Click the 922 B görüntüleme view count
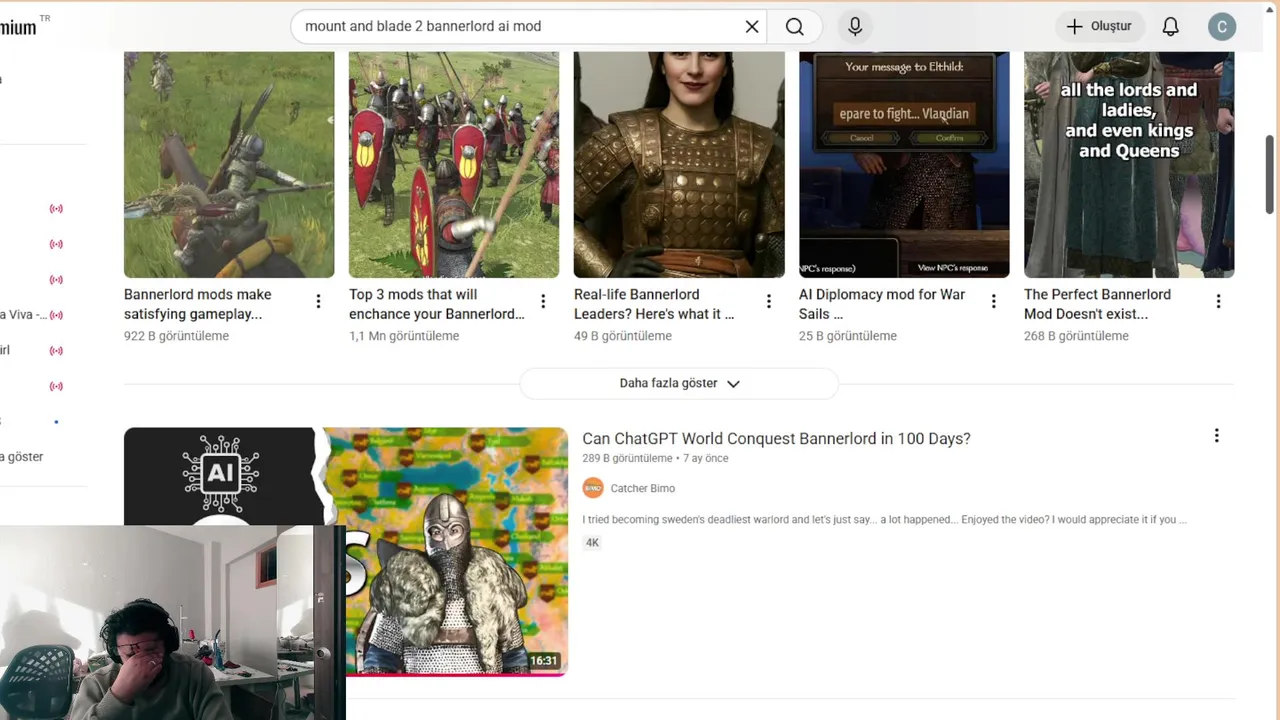 point(176,336)
